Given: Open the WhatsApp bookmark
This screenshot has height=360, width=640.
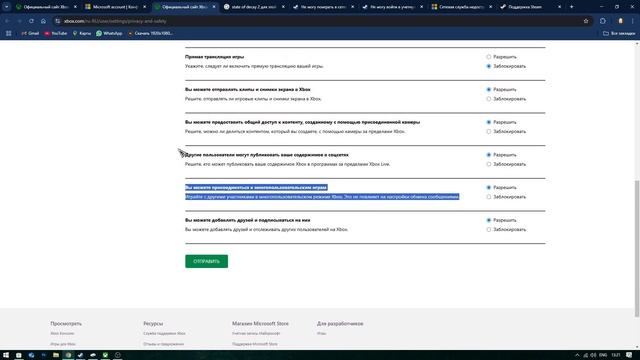Looking at the screenshot, I should pyautogui.click(x=109, y=33).
